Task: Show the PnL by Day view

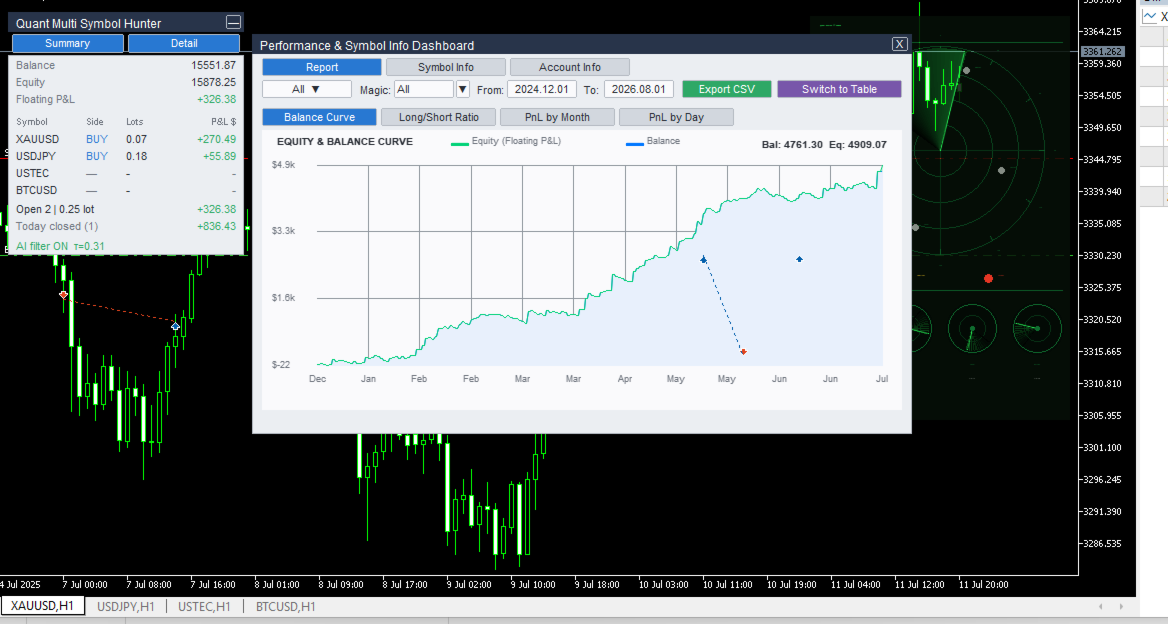Action: 676,117
